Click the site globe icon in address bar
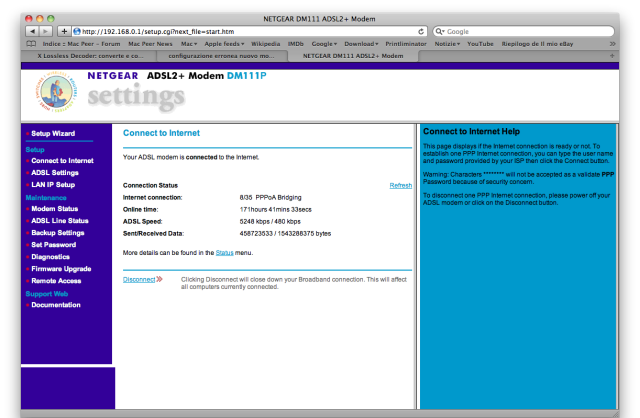This screenshot has width=640, height=418. point(77,31)
